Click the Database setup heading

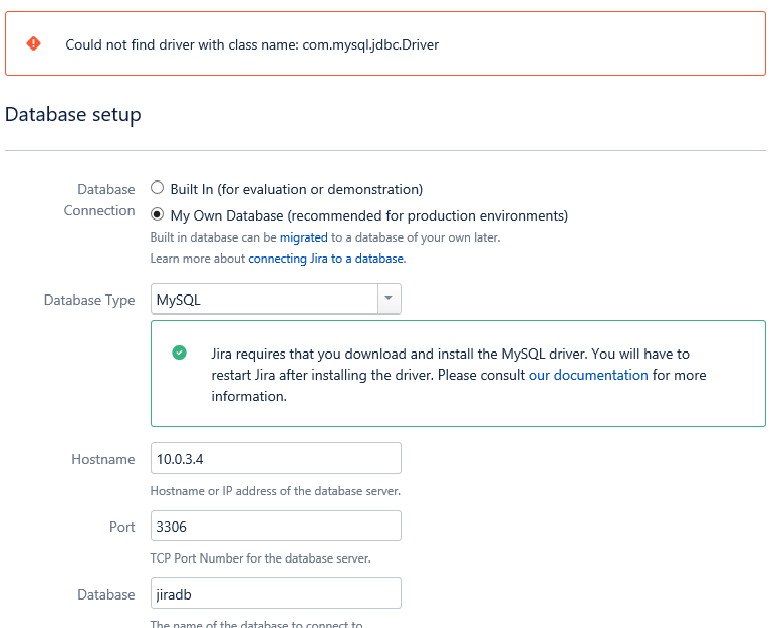[x=73, y=115]
